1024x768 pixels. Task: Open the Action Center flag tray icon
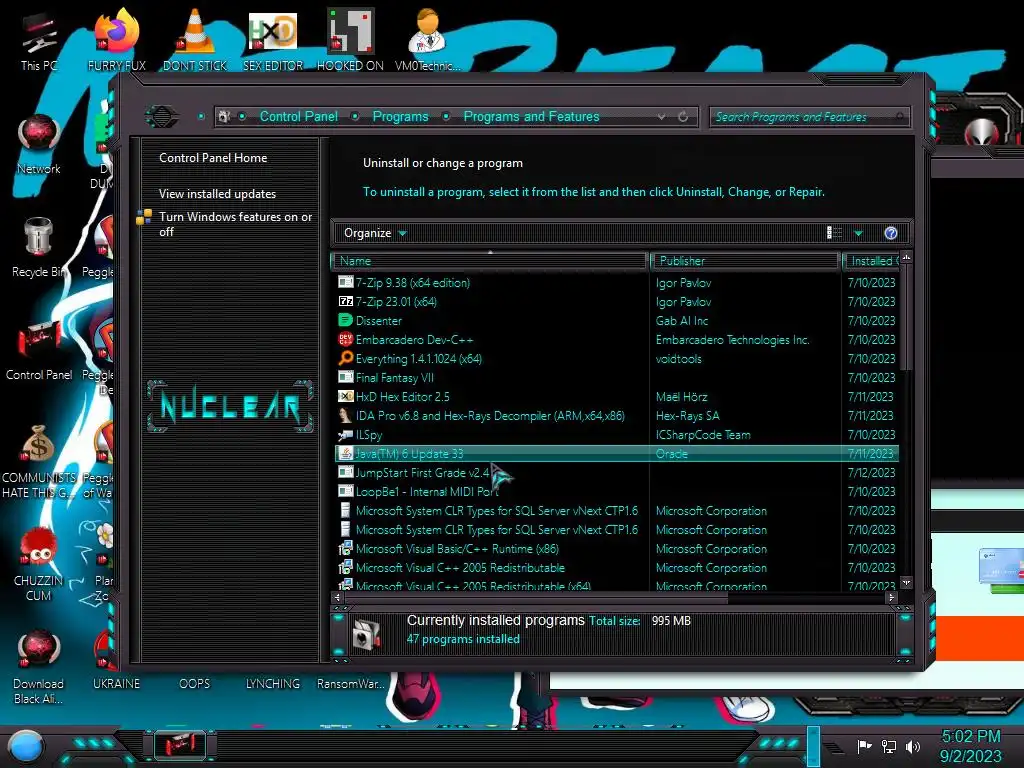(864, 746)
